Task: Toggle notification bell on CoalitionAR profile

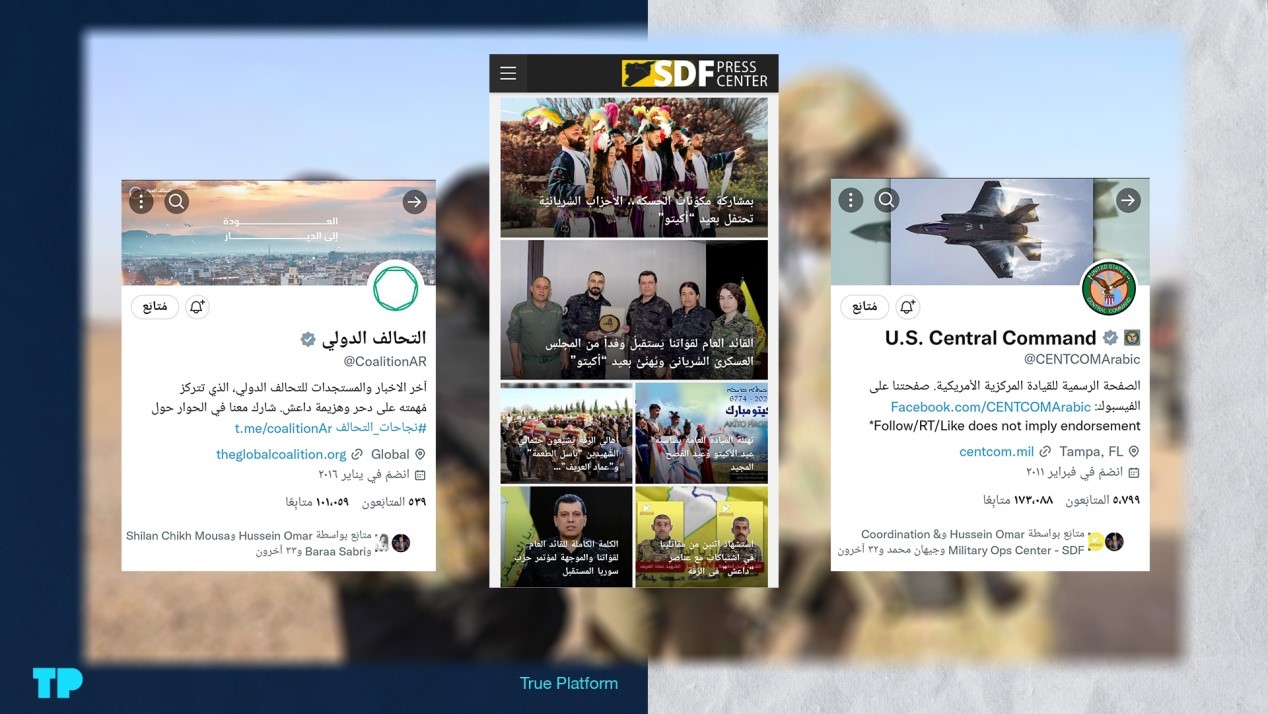Action: pyautogui.click(x=197, y=307)
